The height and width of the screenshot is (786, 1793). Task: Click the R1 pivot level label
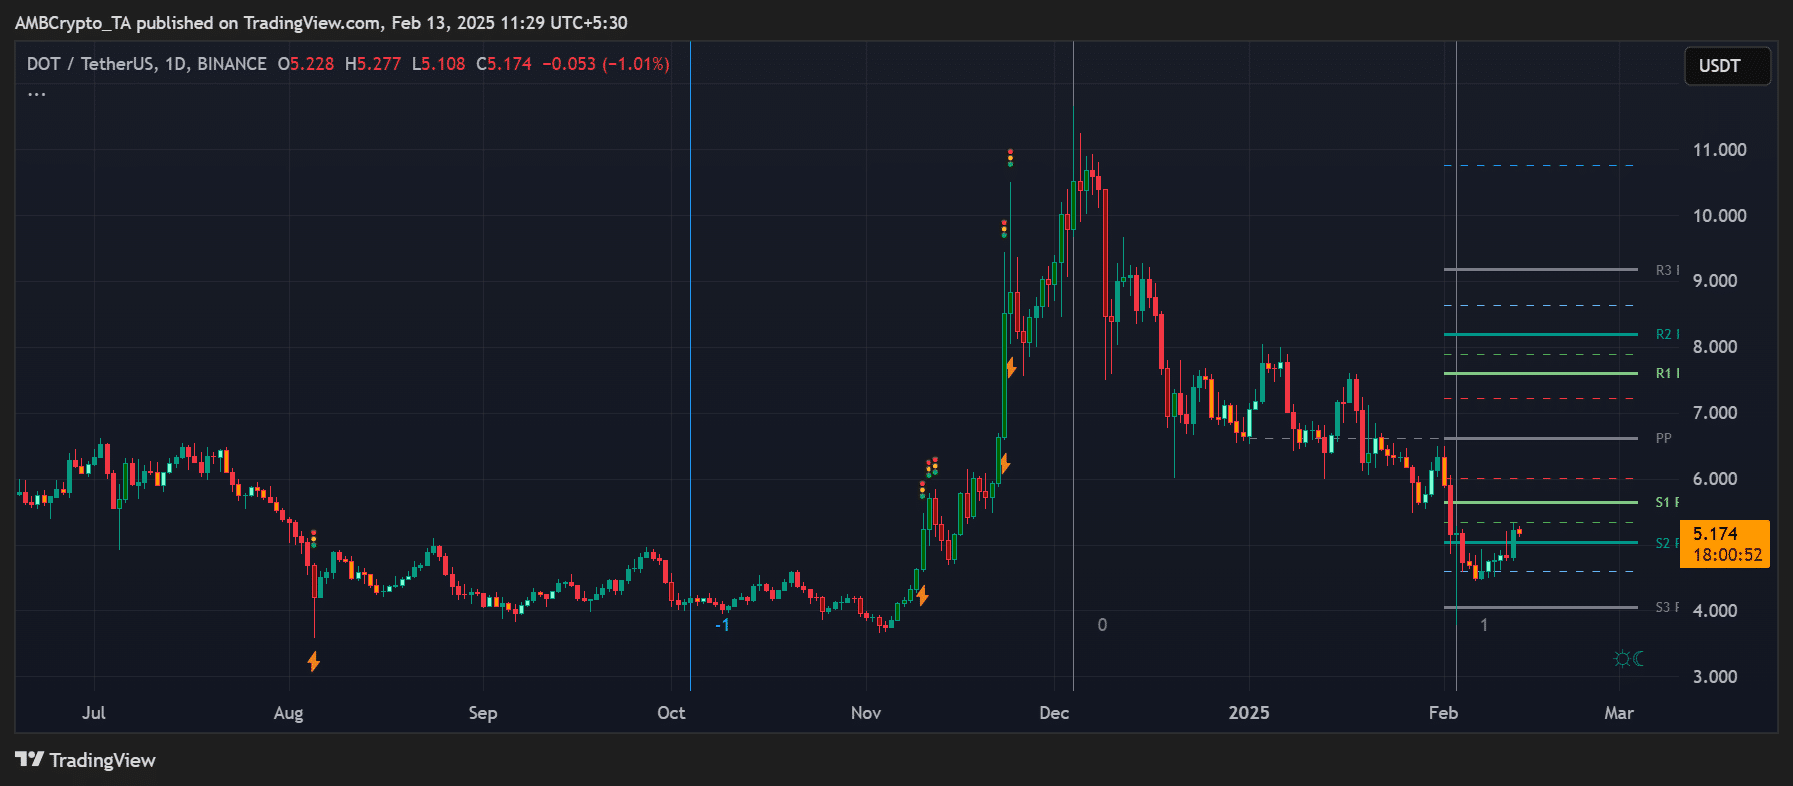[x=1666, y=373]
